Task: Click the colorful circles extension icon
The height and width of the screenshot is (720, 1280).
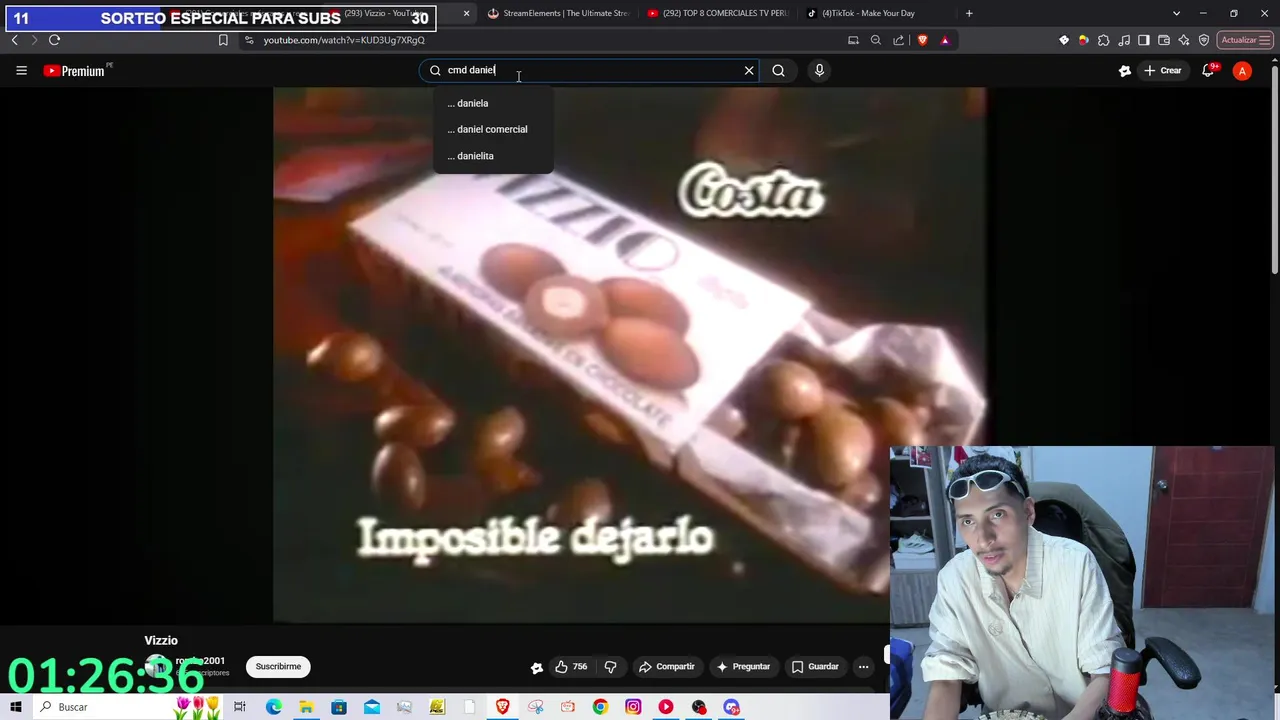Action: click(x=1083, y=40)
